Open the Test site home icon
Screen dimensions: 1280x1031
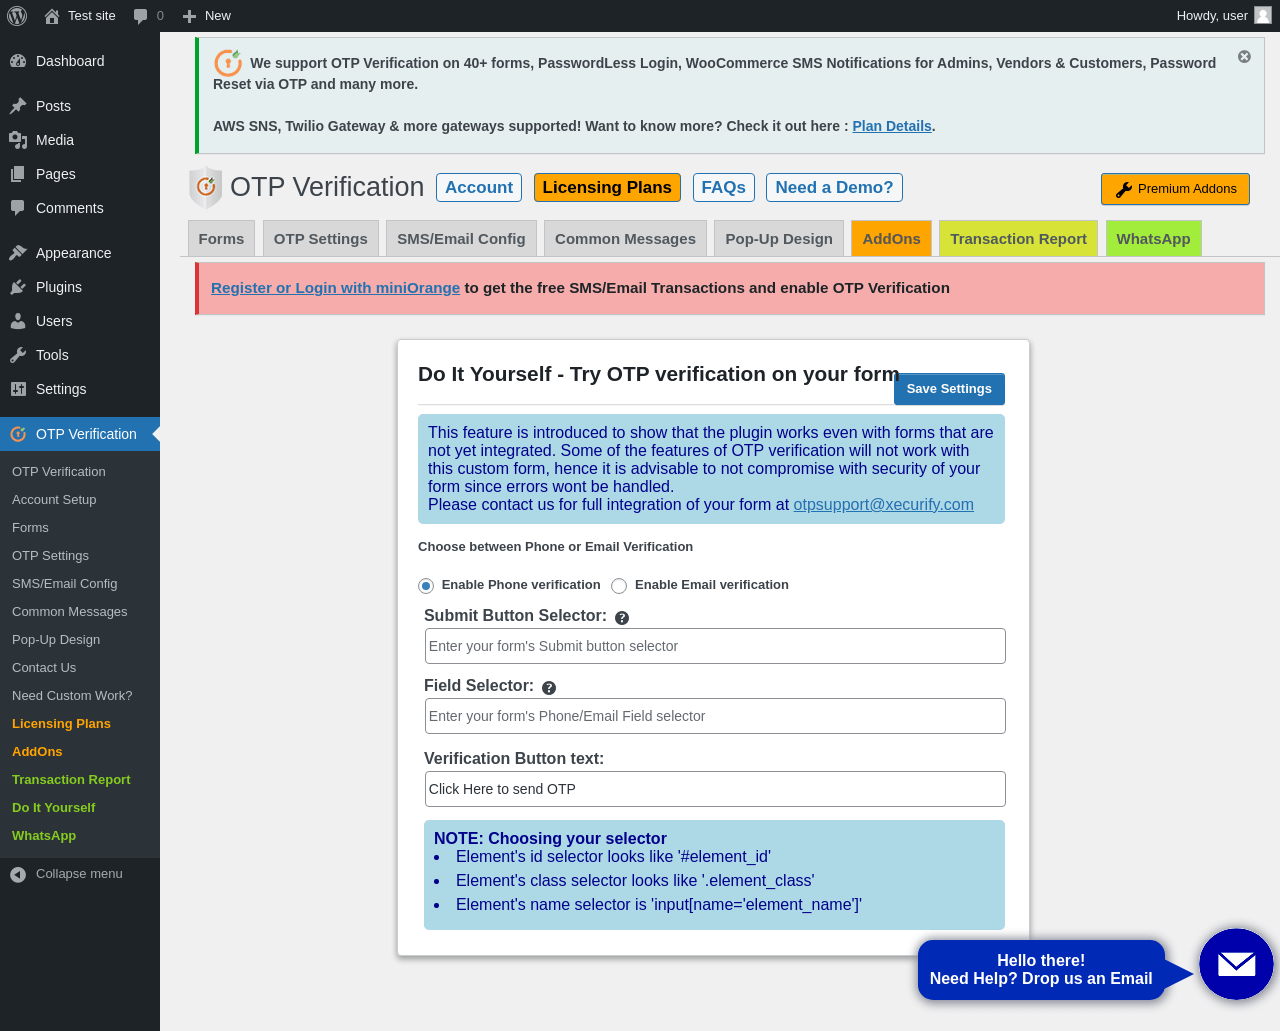[52, 16]
